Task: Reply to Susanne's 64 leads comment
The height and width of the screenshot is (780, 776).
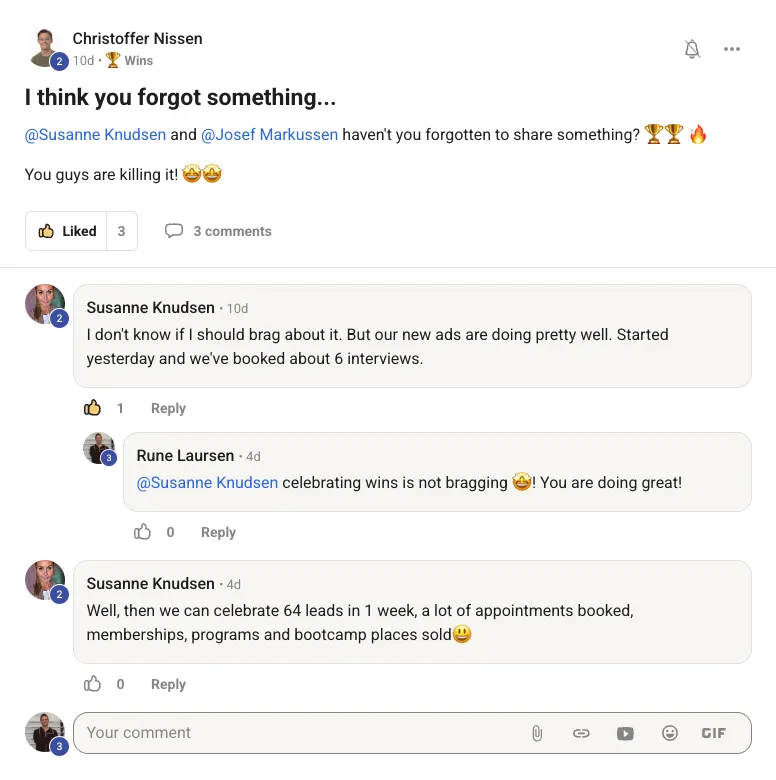Action: [168, 684]
